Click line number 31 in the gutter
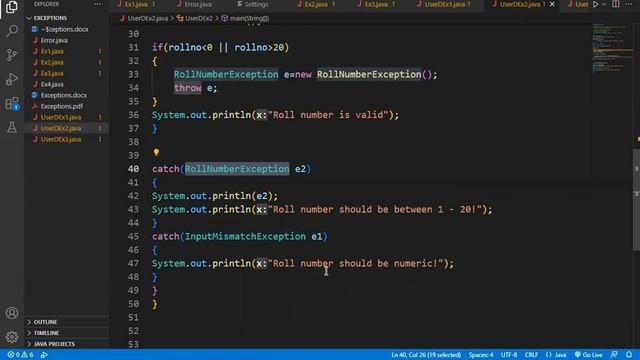640x360 pixels. tap(133, 47)
